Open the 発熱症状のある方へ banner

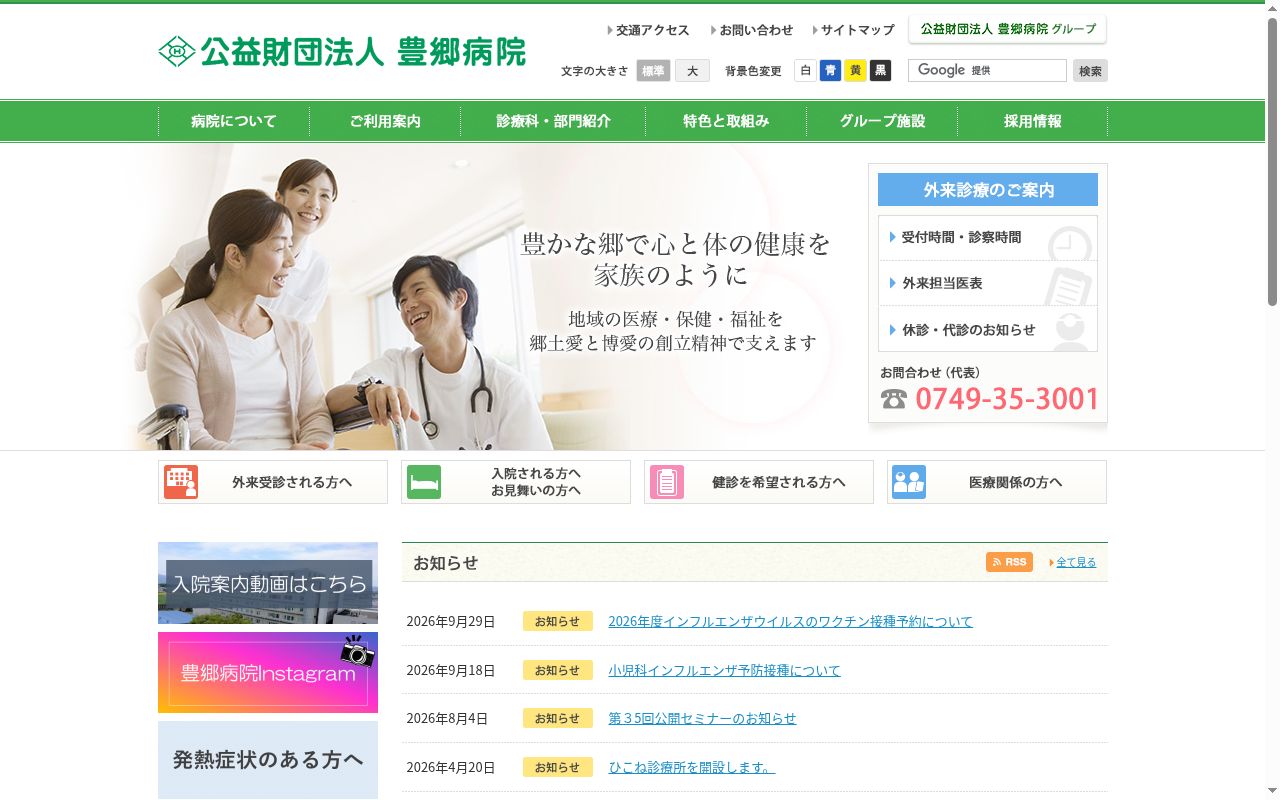pyautogui.click(x=268, y=760)
